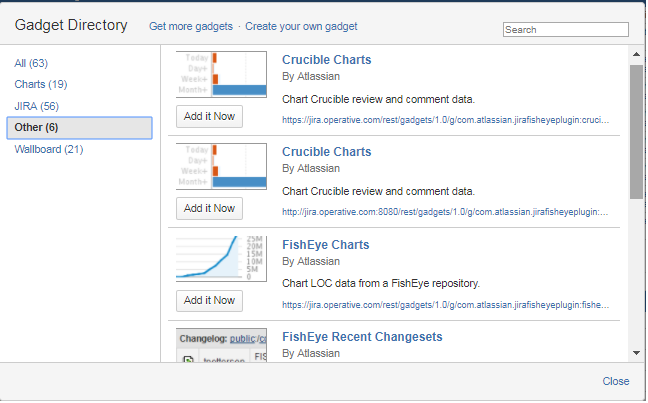Image resolution: width=648 pixels, height=403 pixels.
Task: Select the JIRA (56) category
Action: tap(36, 106)
